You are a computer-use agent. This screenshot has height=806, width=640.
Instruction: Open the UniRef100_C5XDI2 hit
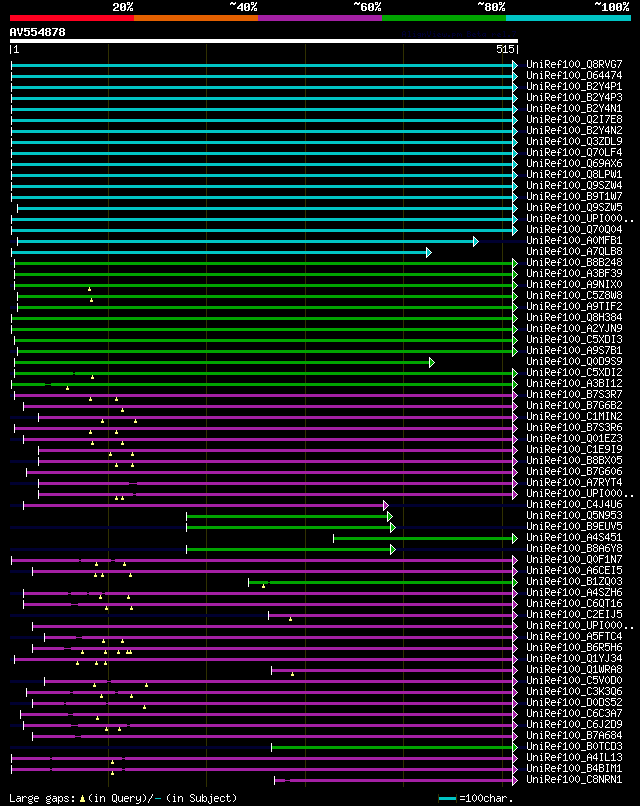(x=574, y=373)
